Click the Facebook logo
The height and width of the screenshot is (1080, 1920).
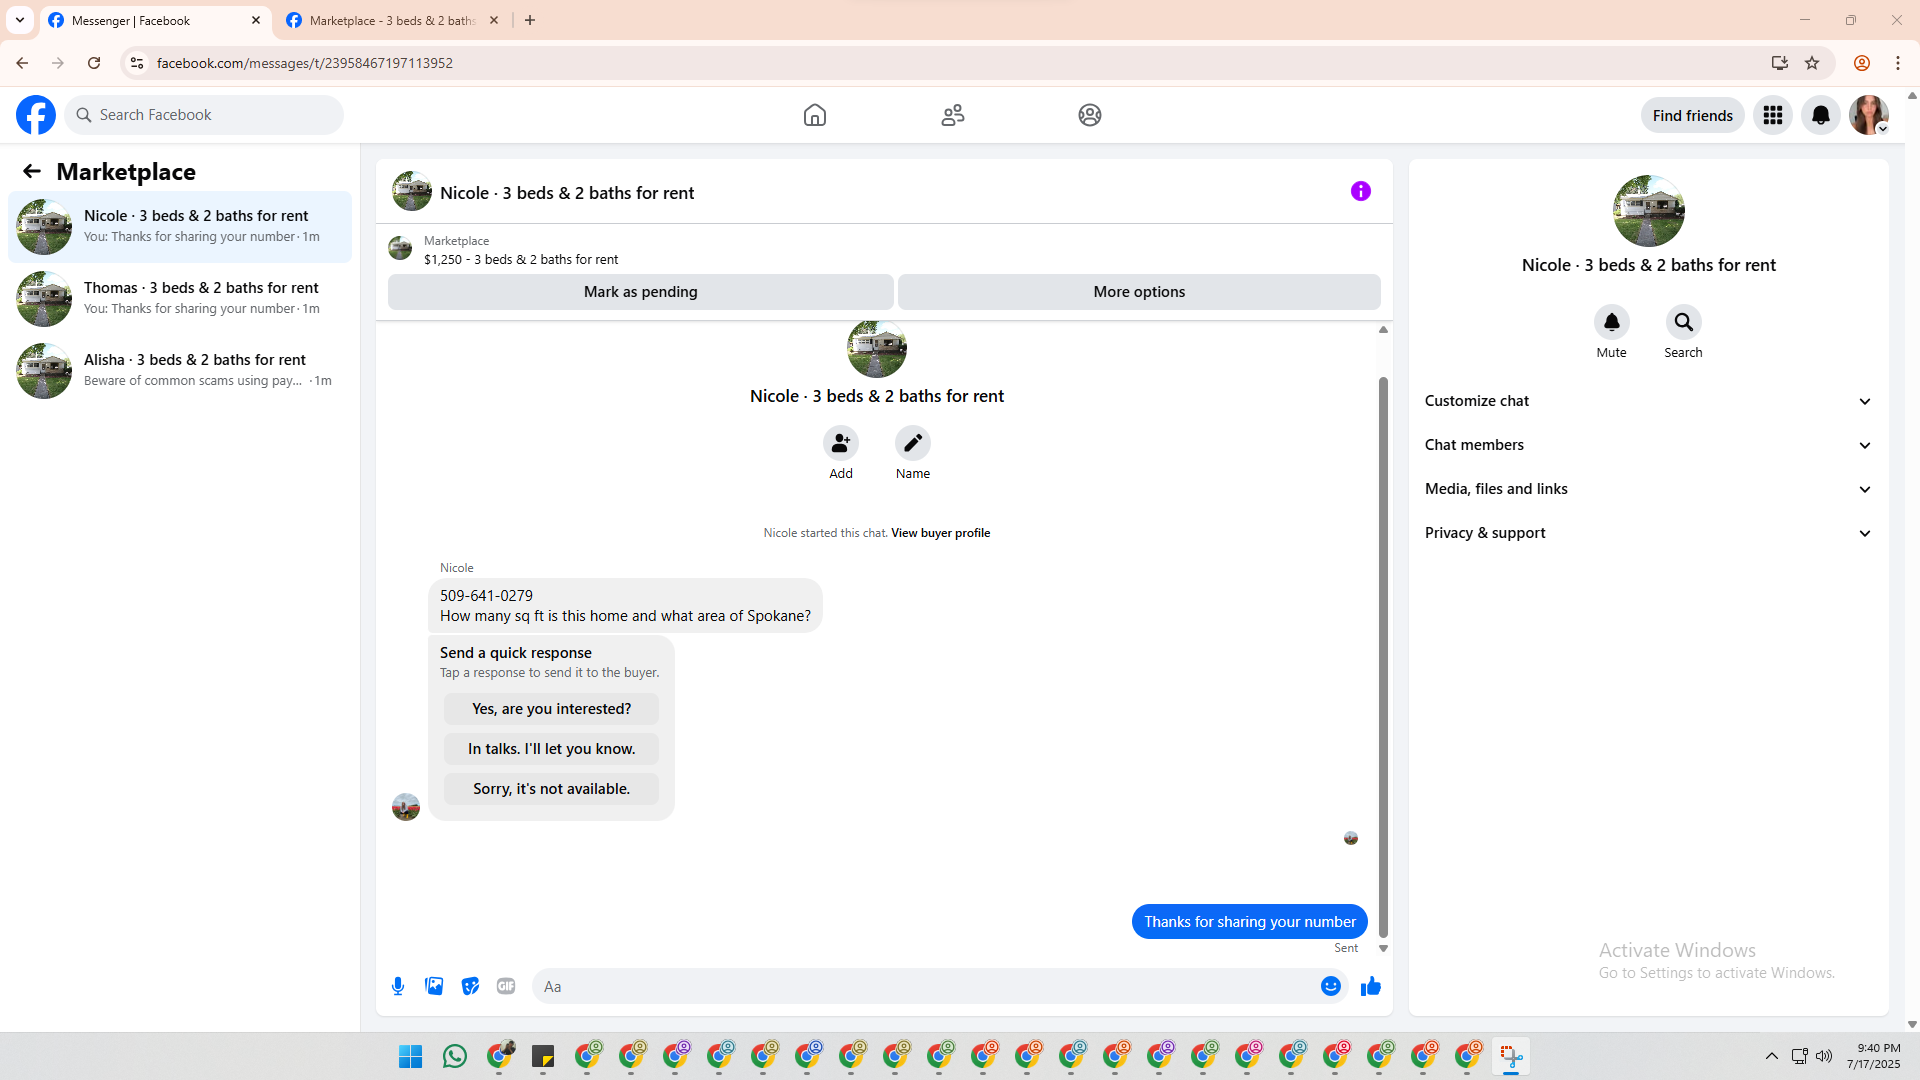[36, 115]
